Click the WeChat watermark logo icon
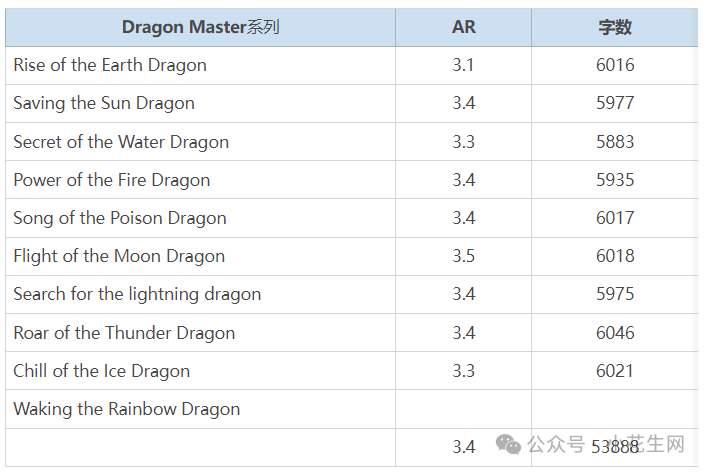The height and width of the screenshot is (472, 707). coord(507,444)
